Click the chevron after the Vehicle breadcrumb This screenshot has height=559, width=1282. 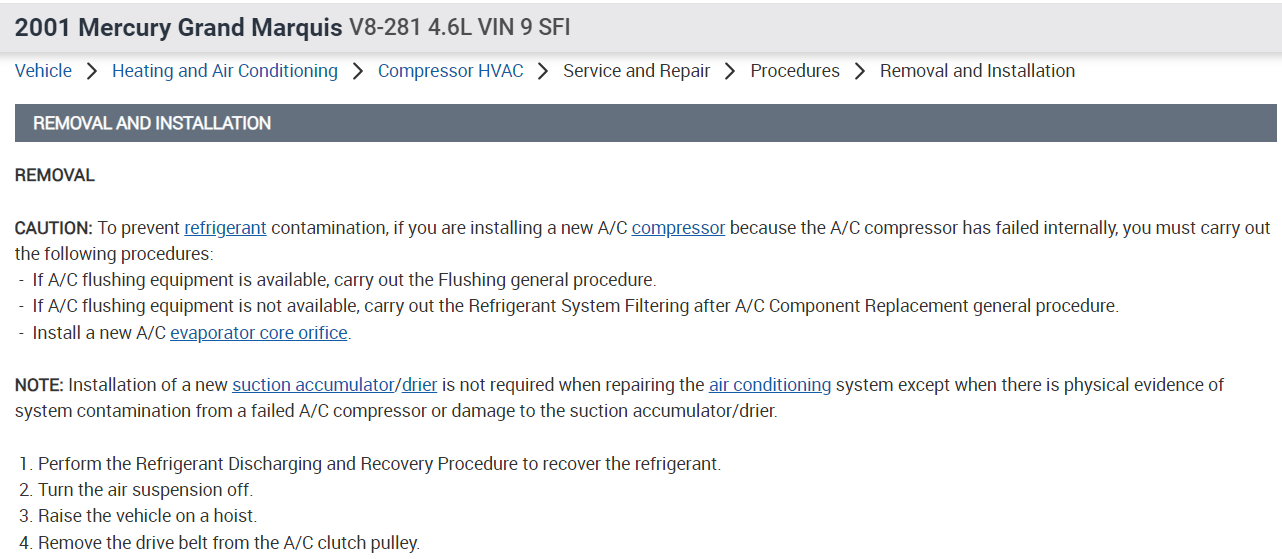[x=92, y=71]
